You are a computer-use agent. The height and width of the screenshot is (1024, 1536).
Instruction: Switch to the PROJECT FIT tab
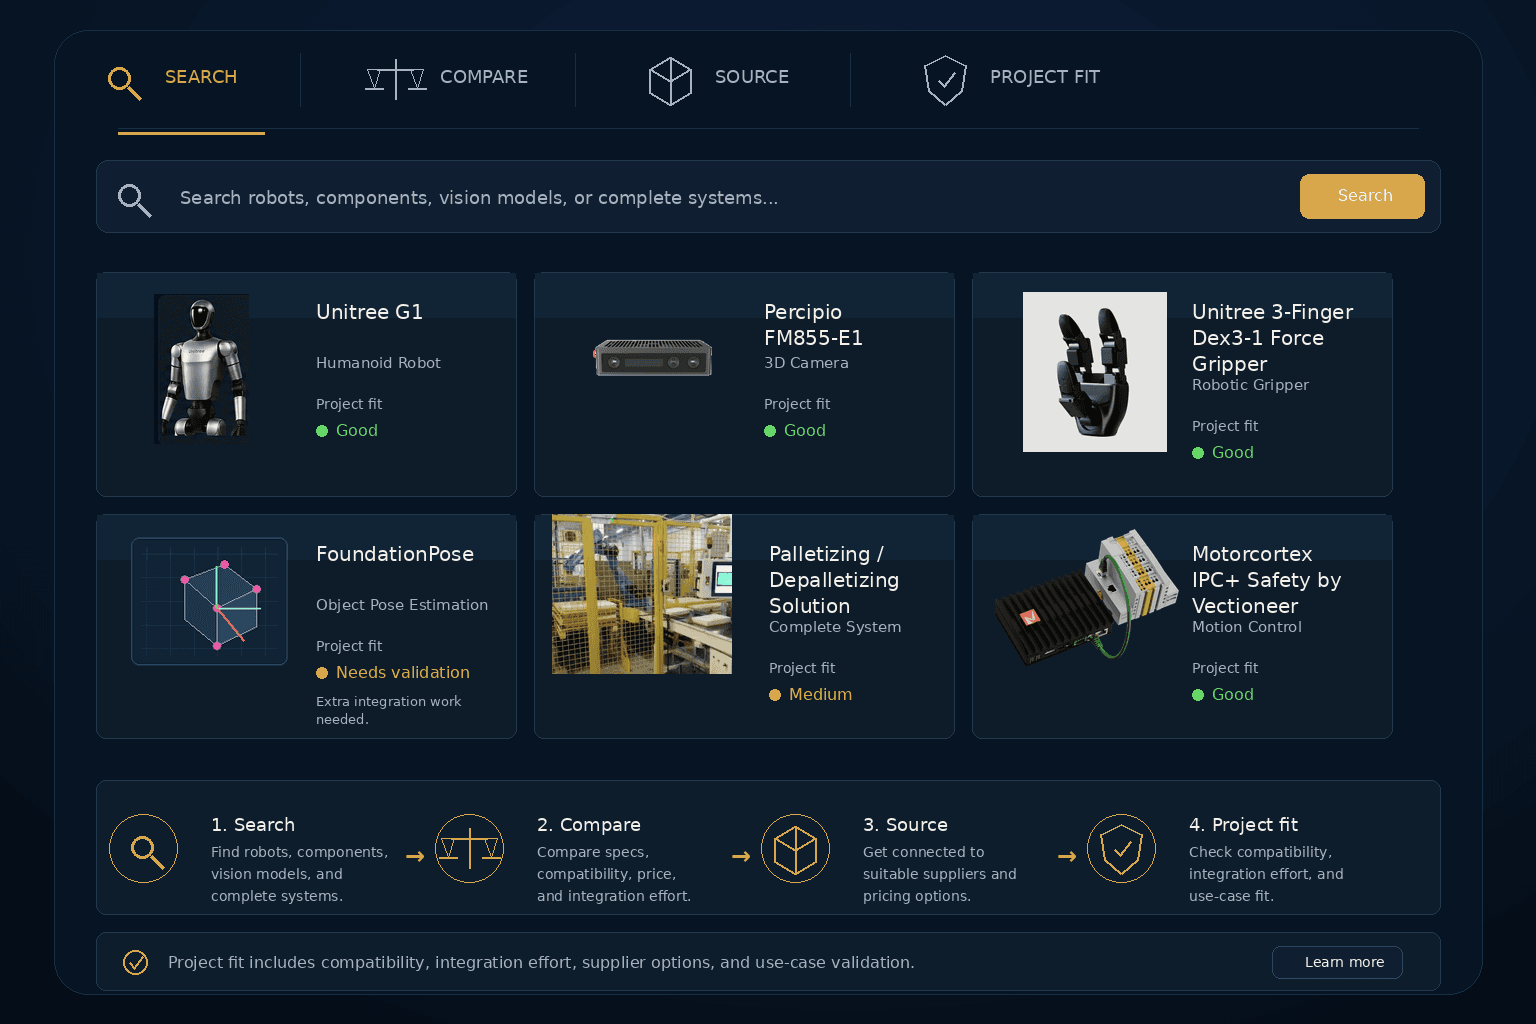coord(1045,77)
